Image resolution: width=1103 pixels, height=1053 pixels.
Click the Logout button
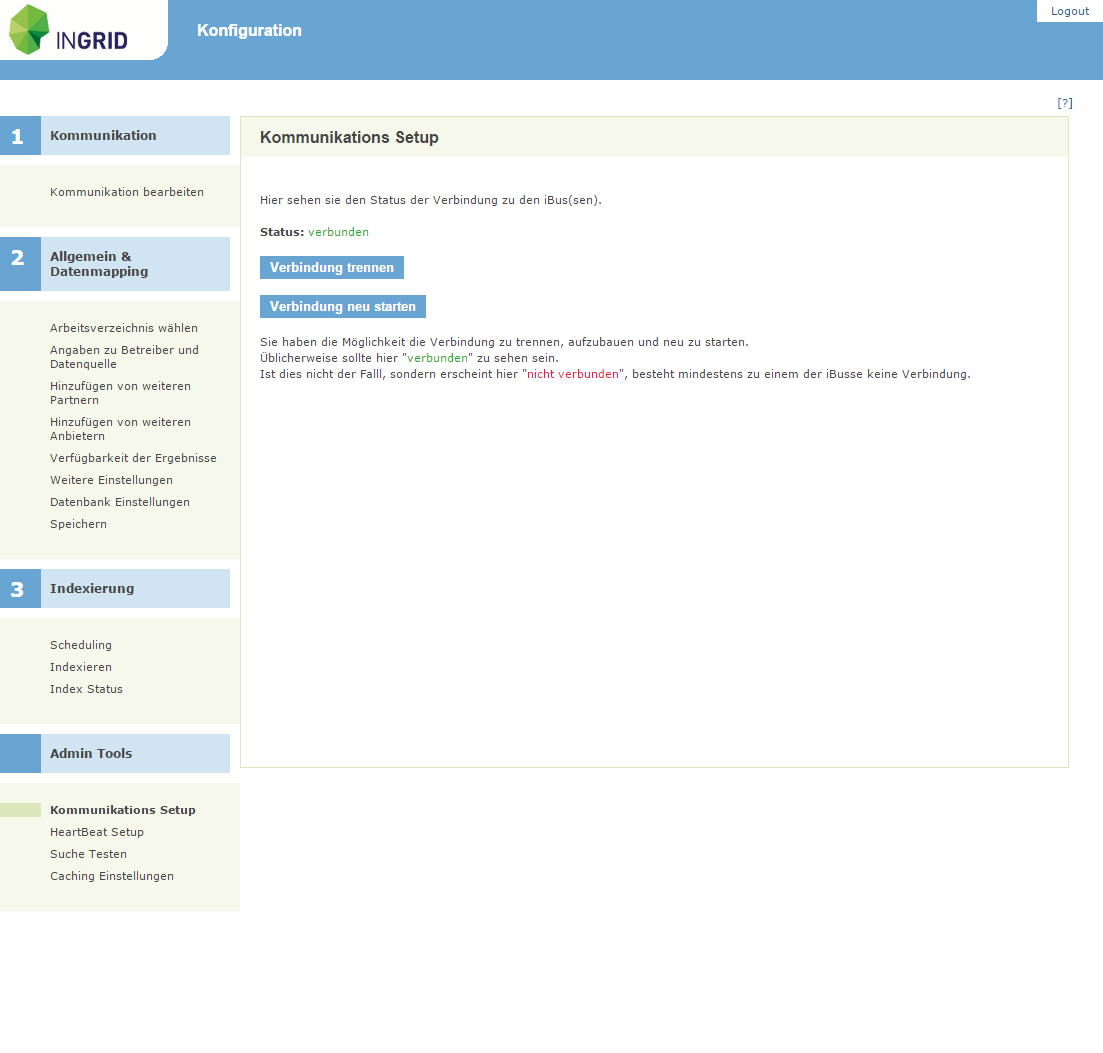[1069, 10]
